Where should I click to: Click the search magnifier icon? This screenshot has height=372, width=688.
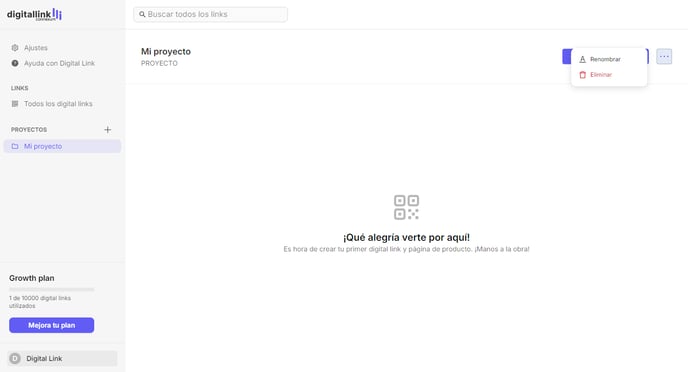click(x=142, y=14)
